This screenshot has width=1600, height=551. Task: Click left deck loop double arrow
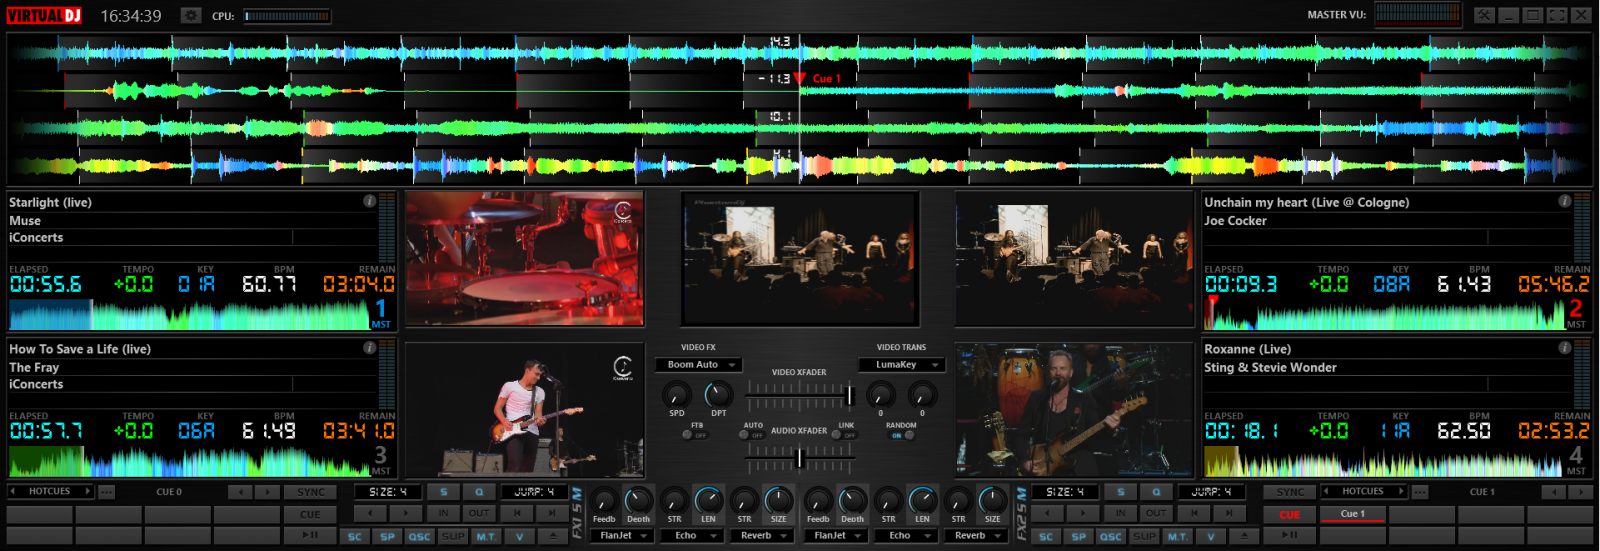[405, 513]
